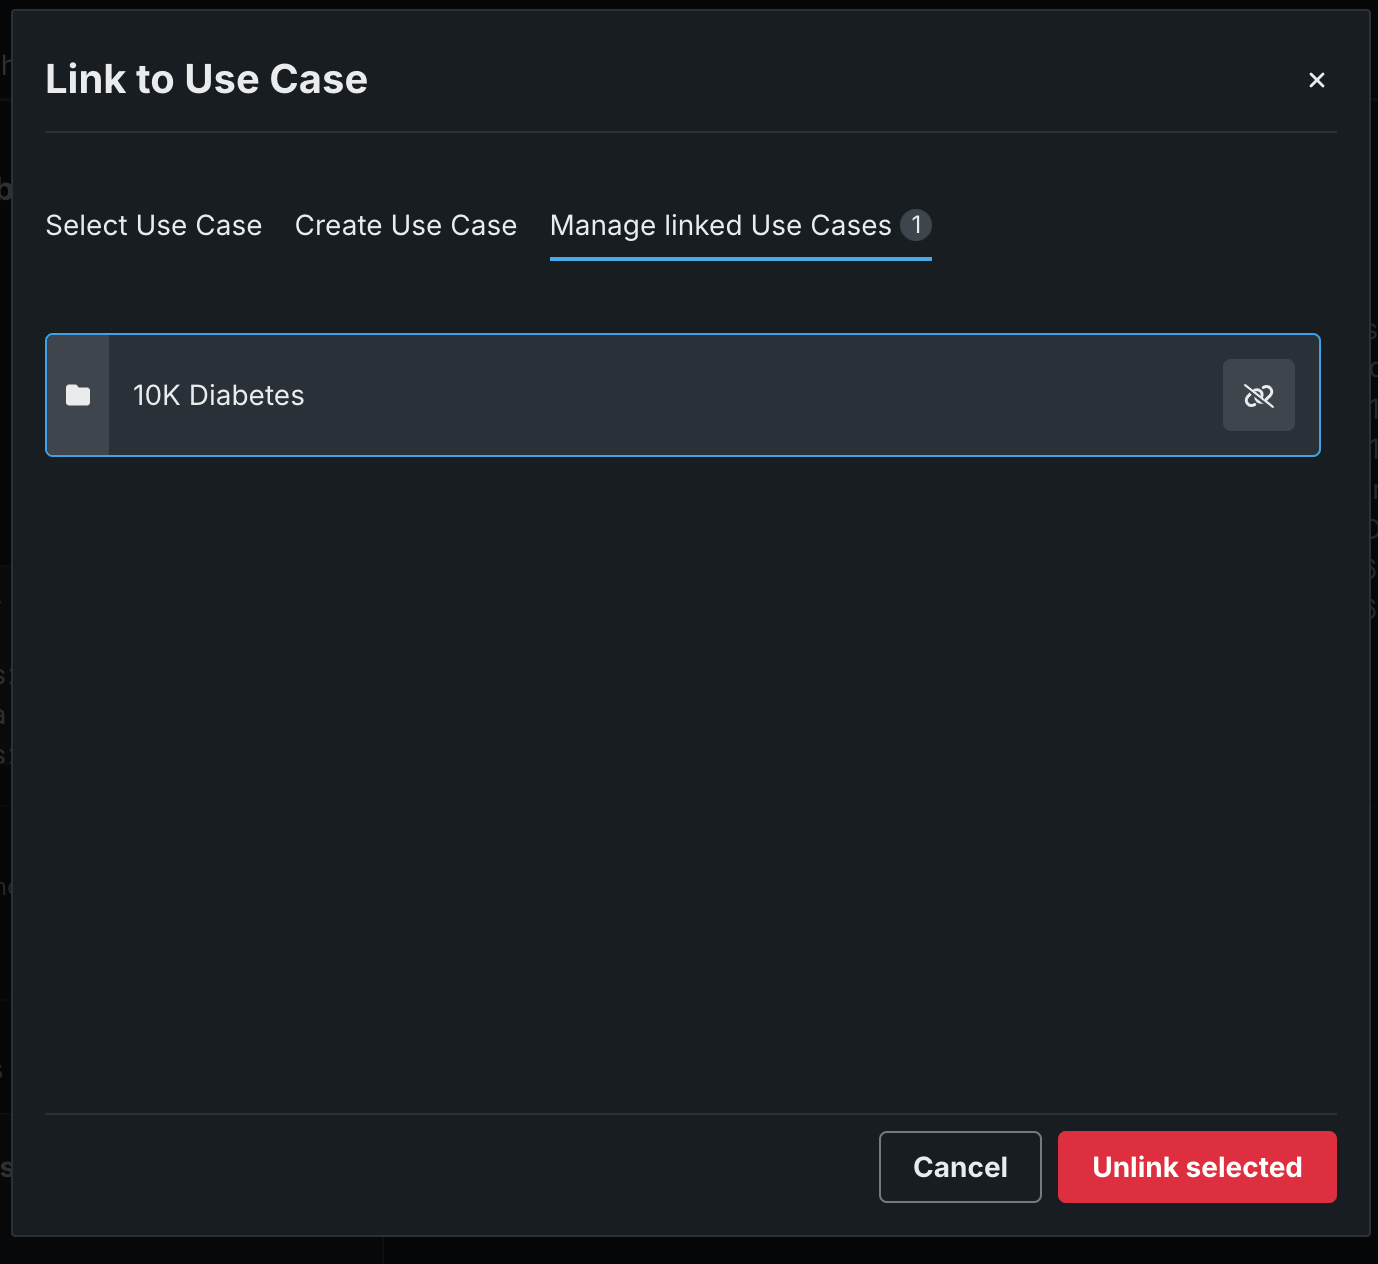Screen dimensions: 1378x1264
Task: Click the unlink icon for 10K Diabetes
Action: tap(1258, 395)
